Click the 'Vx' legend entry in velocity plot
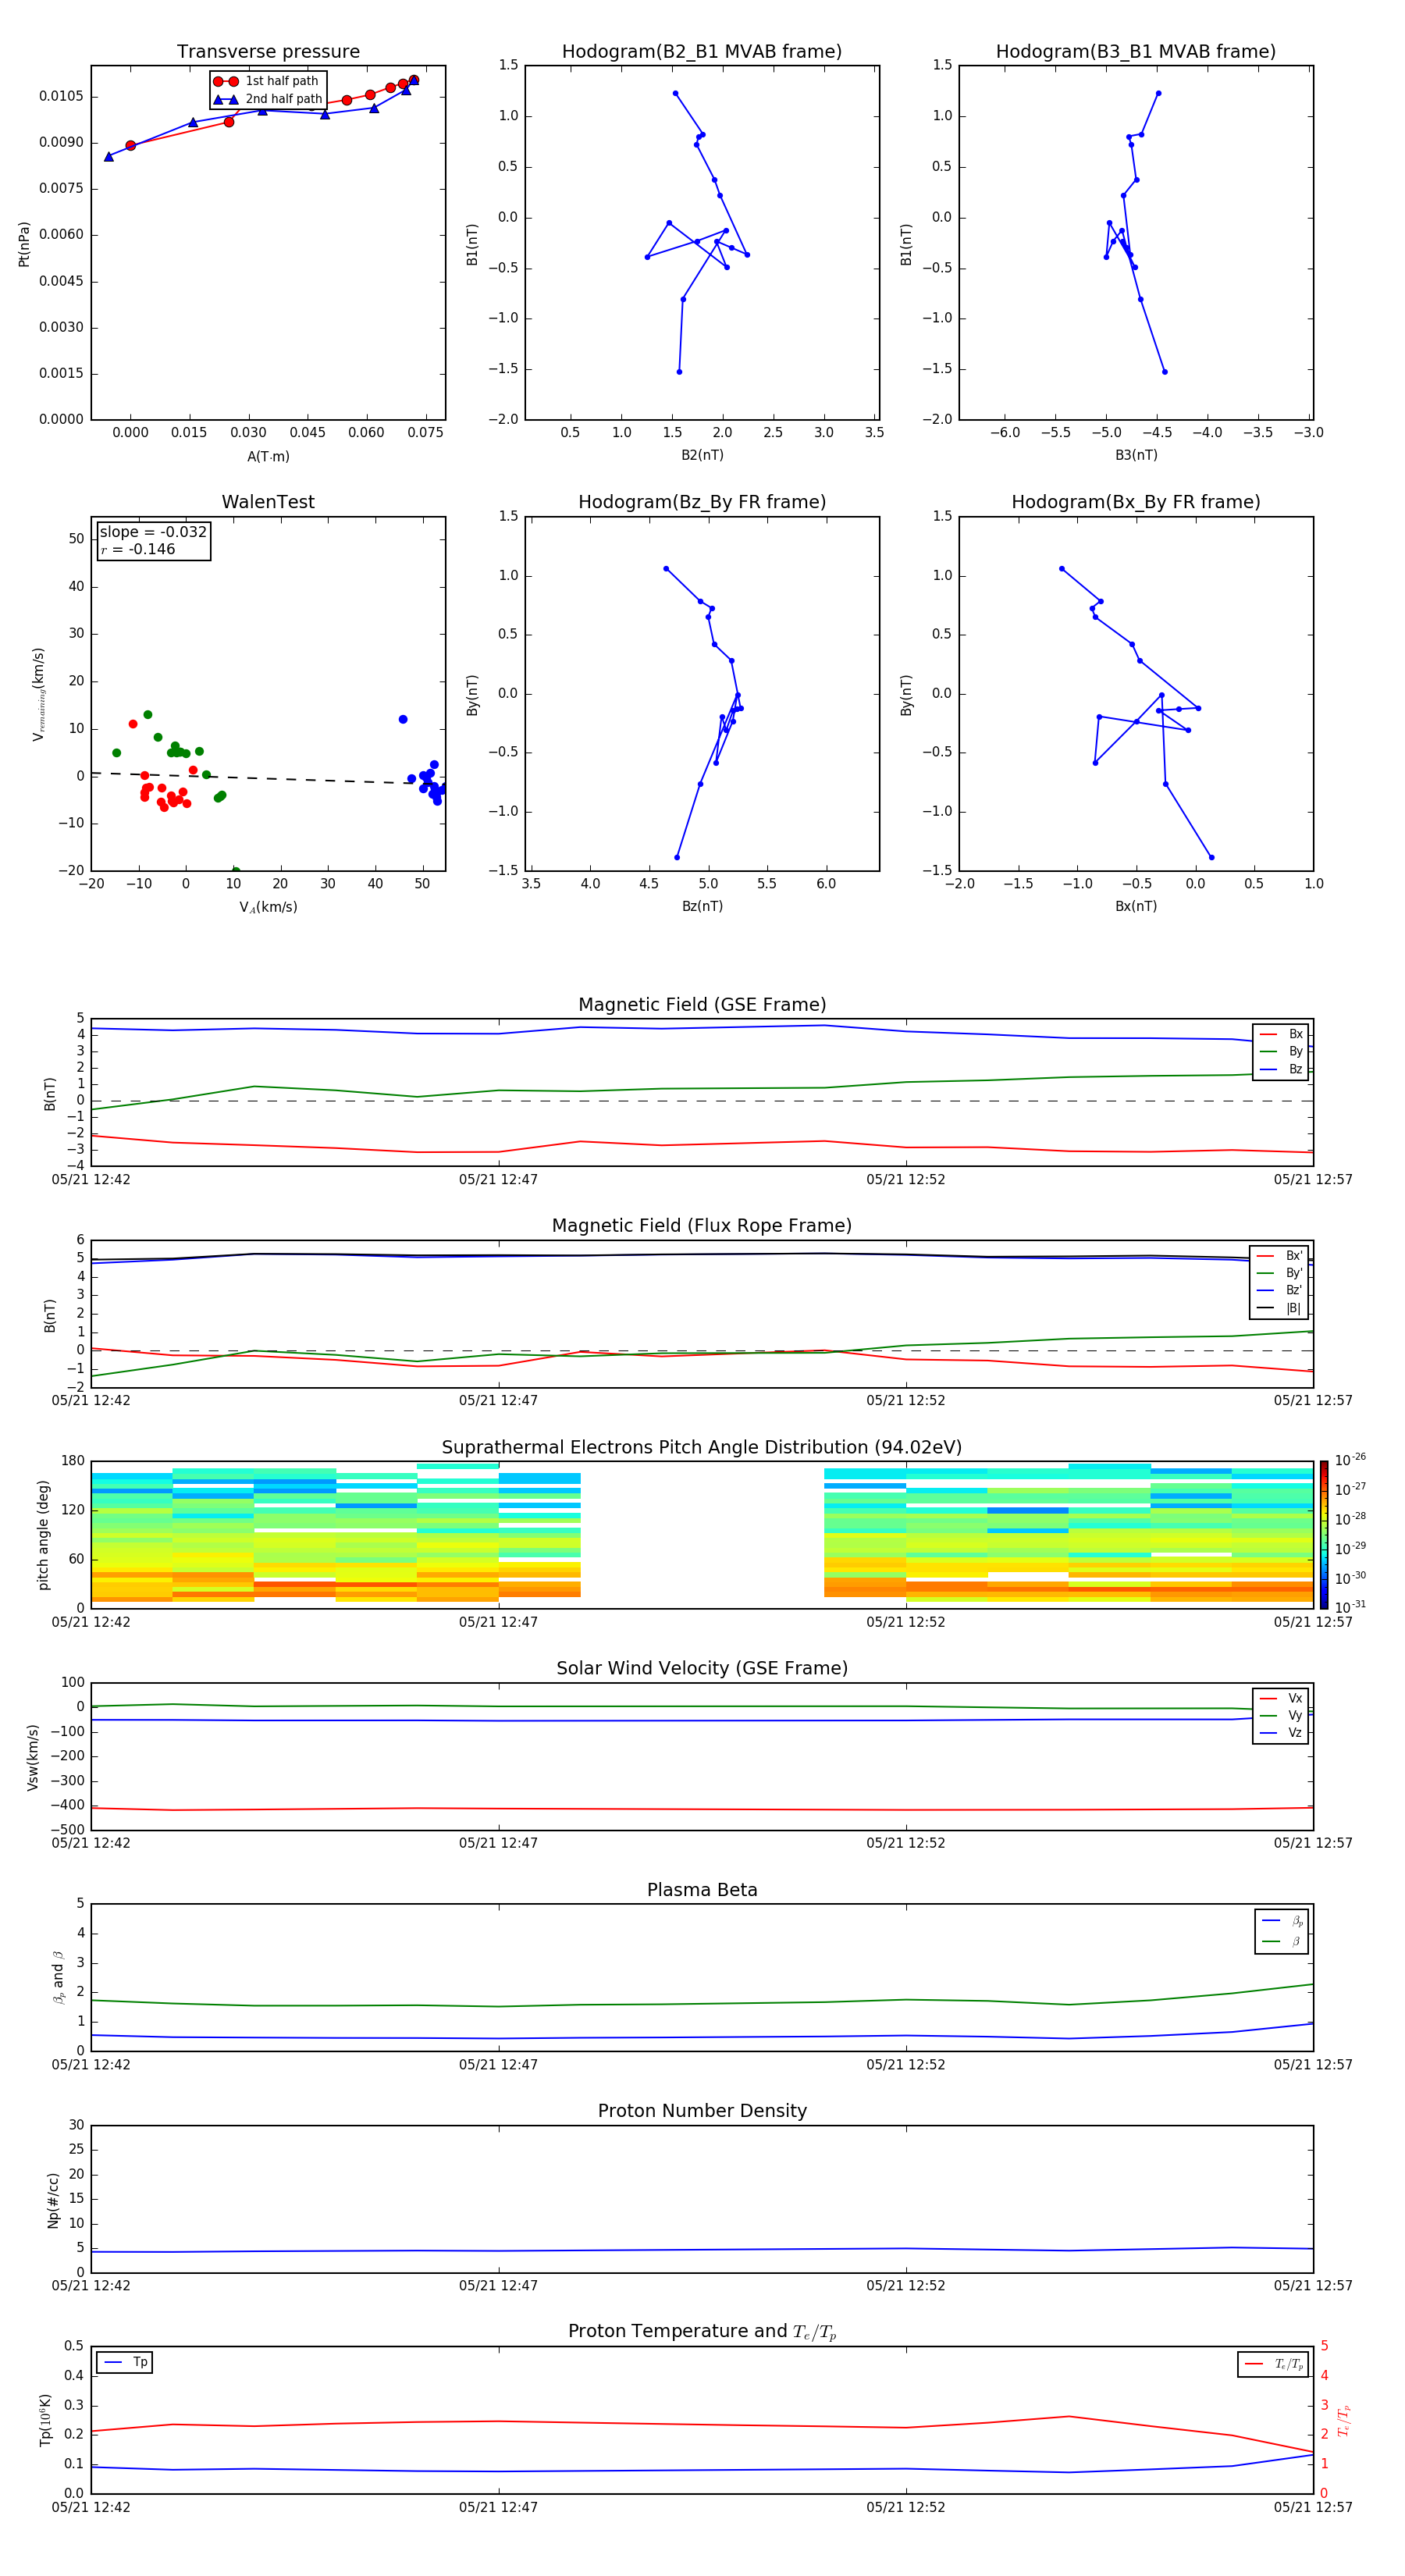 [x=1282, y=1698]
